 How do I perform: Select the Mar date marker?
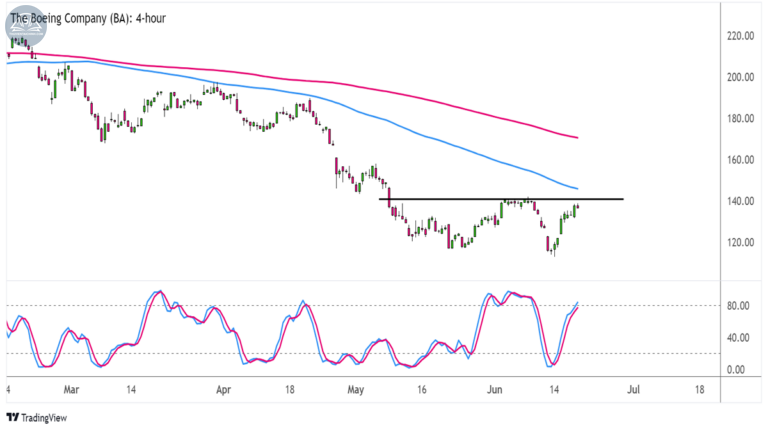71,390
